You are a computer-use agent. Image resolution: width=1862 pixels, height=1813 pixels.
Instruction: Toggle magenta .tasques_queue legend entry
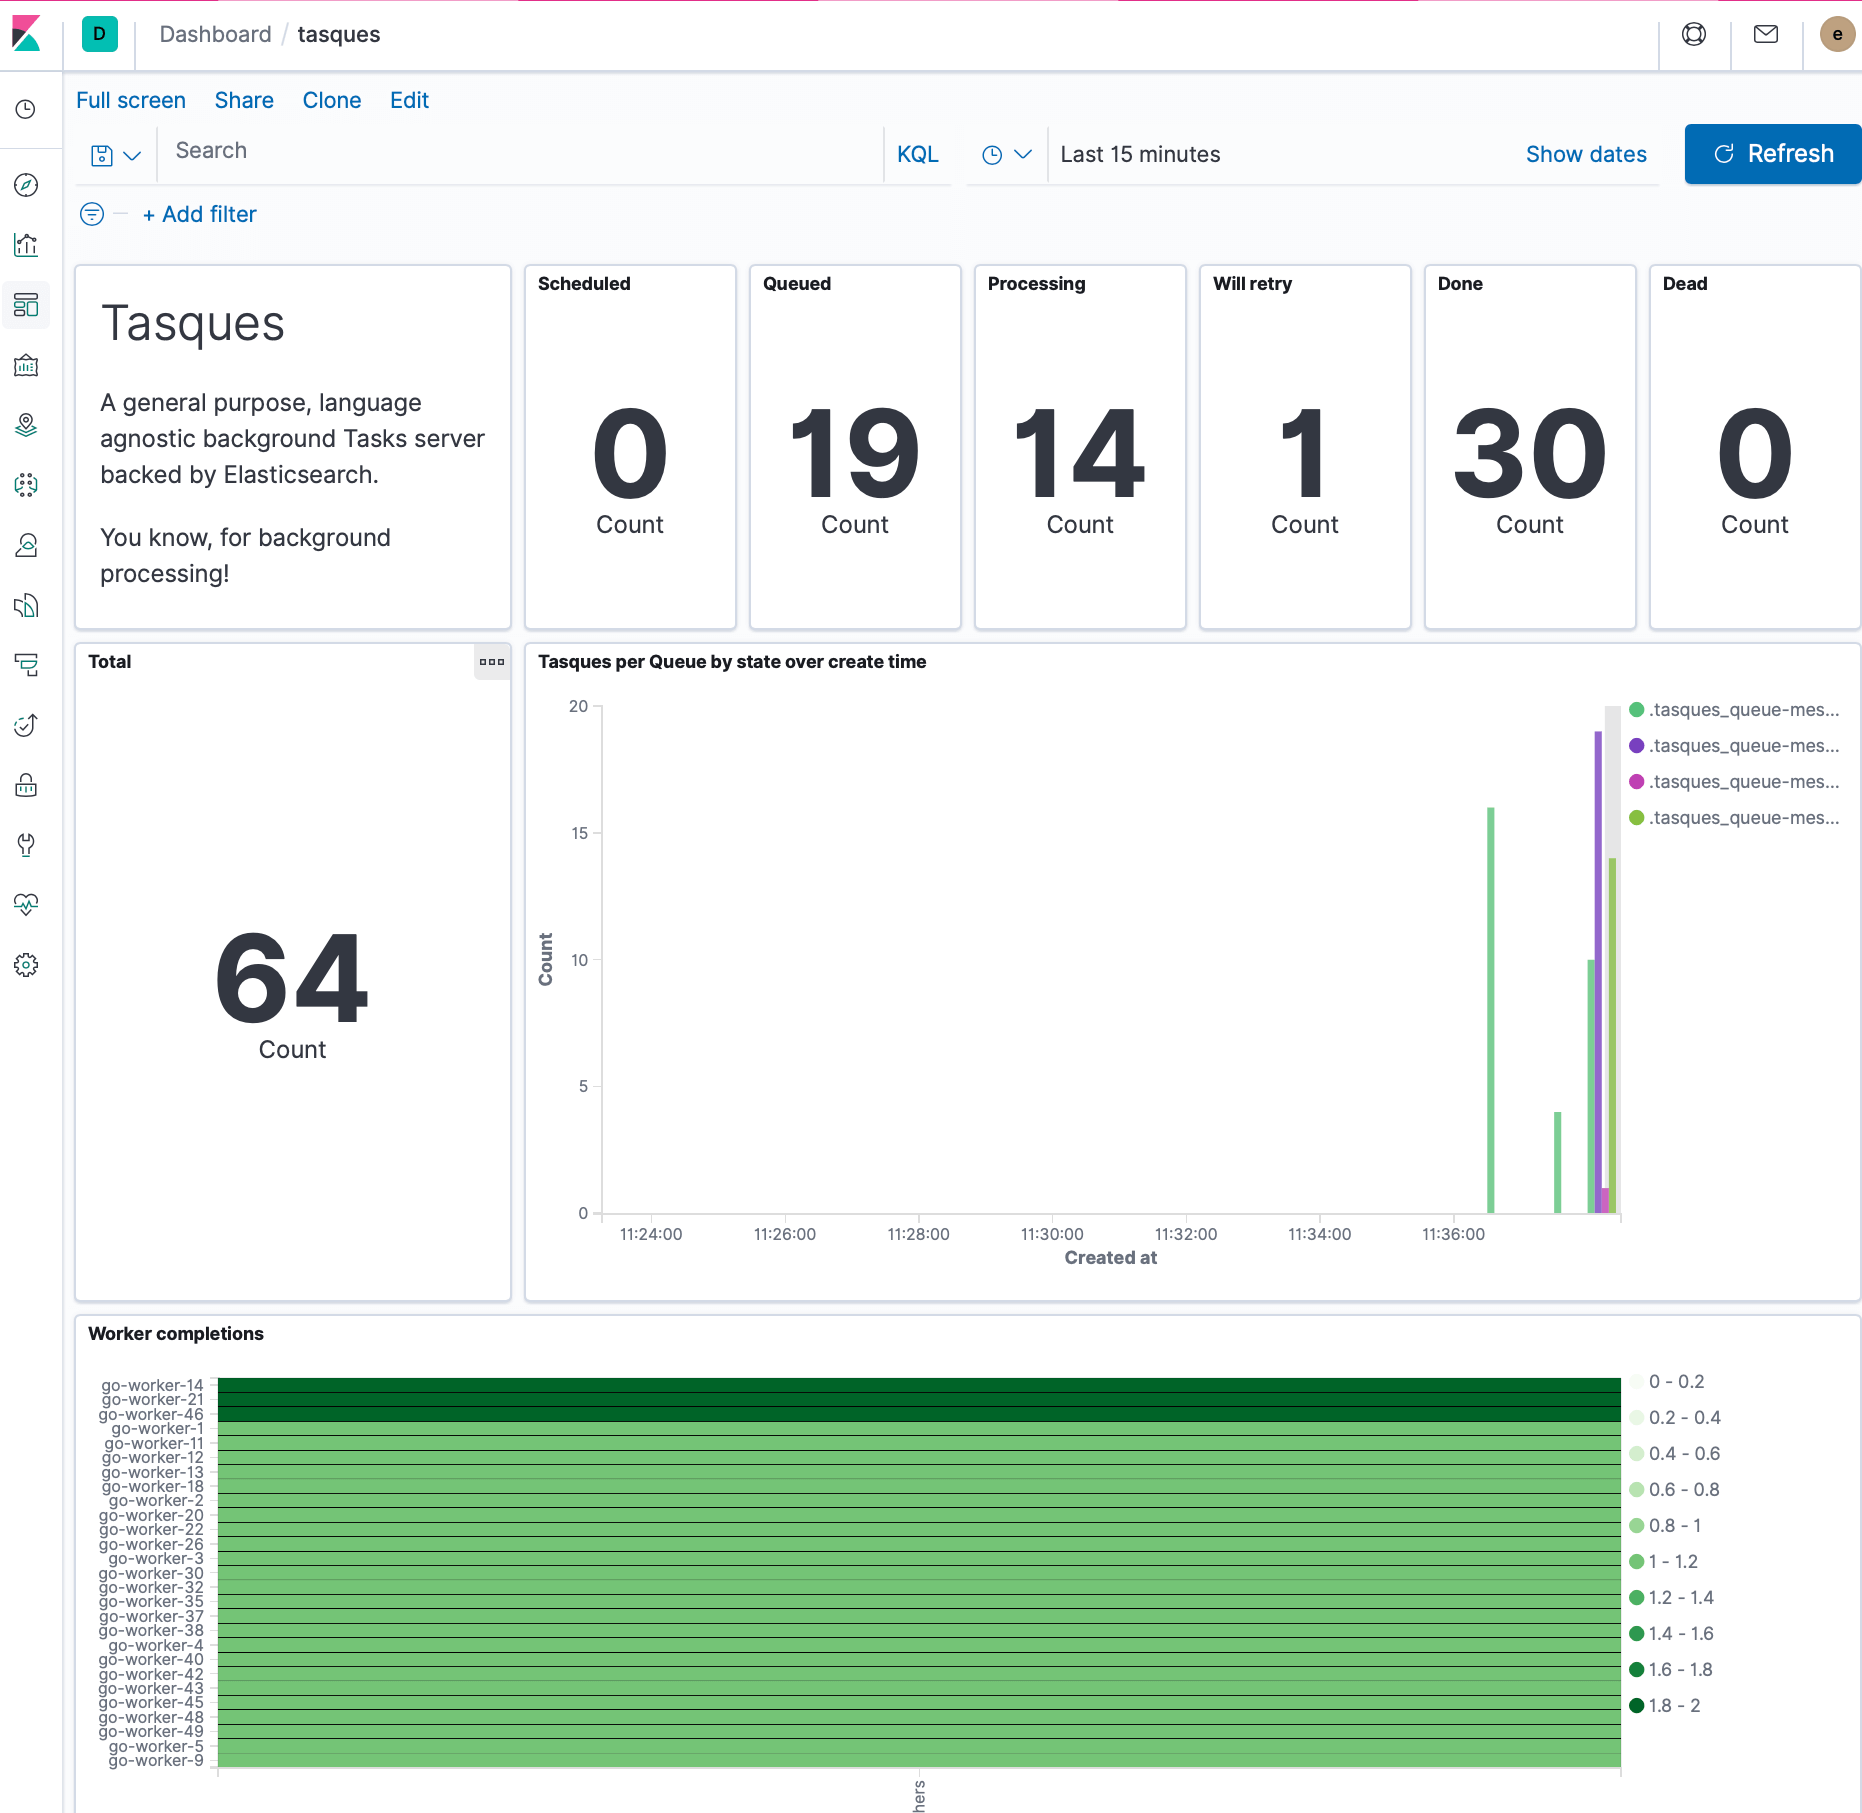(x=1735, y=782)
